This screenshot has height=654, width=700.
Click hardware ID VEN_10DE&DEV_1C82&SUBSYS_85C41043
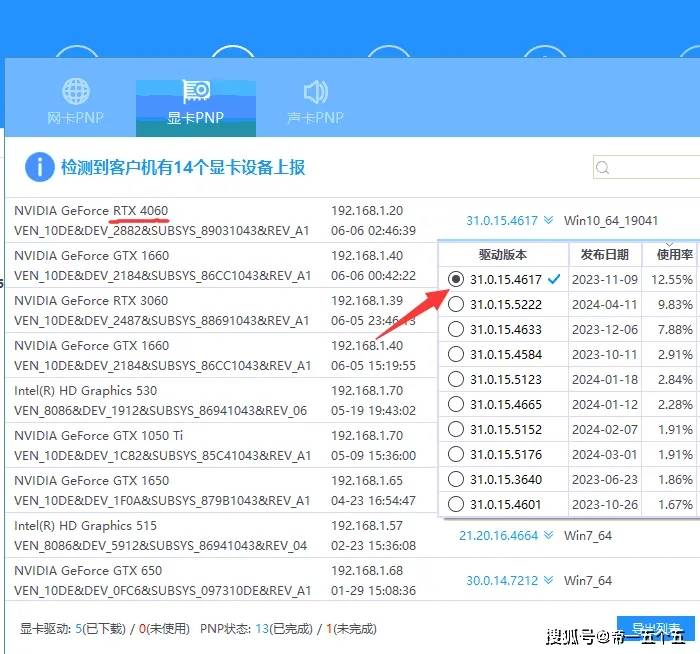pyautogui.click(x=162, y=456)
